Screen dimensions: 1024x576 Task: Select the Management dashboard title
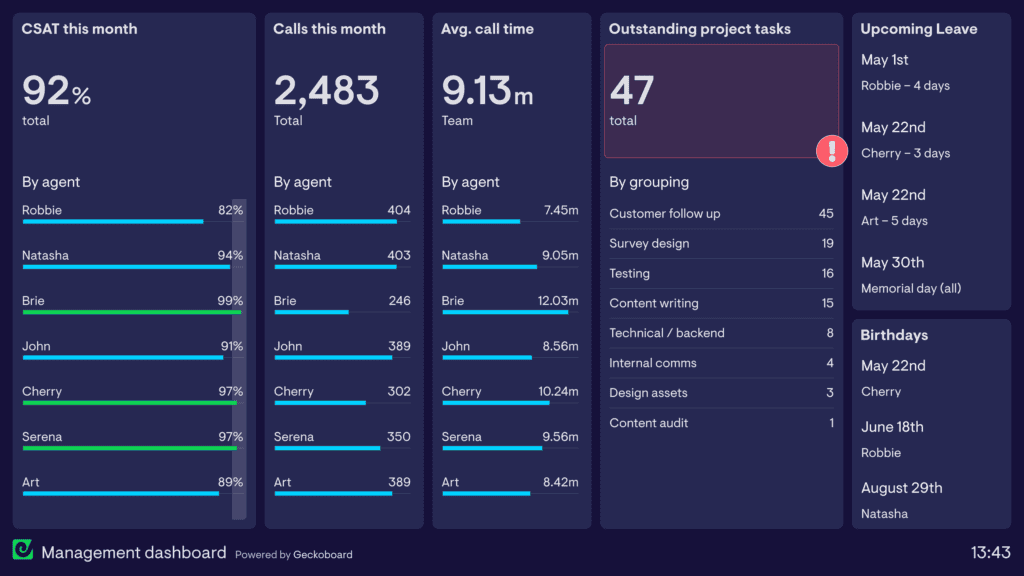(x=133, y=552)
